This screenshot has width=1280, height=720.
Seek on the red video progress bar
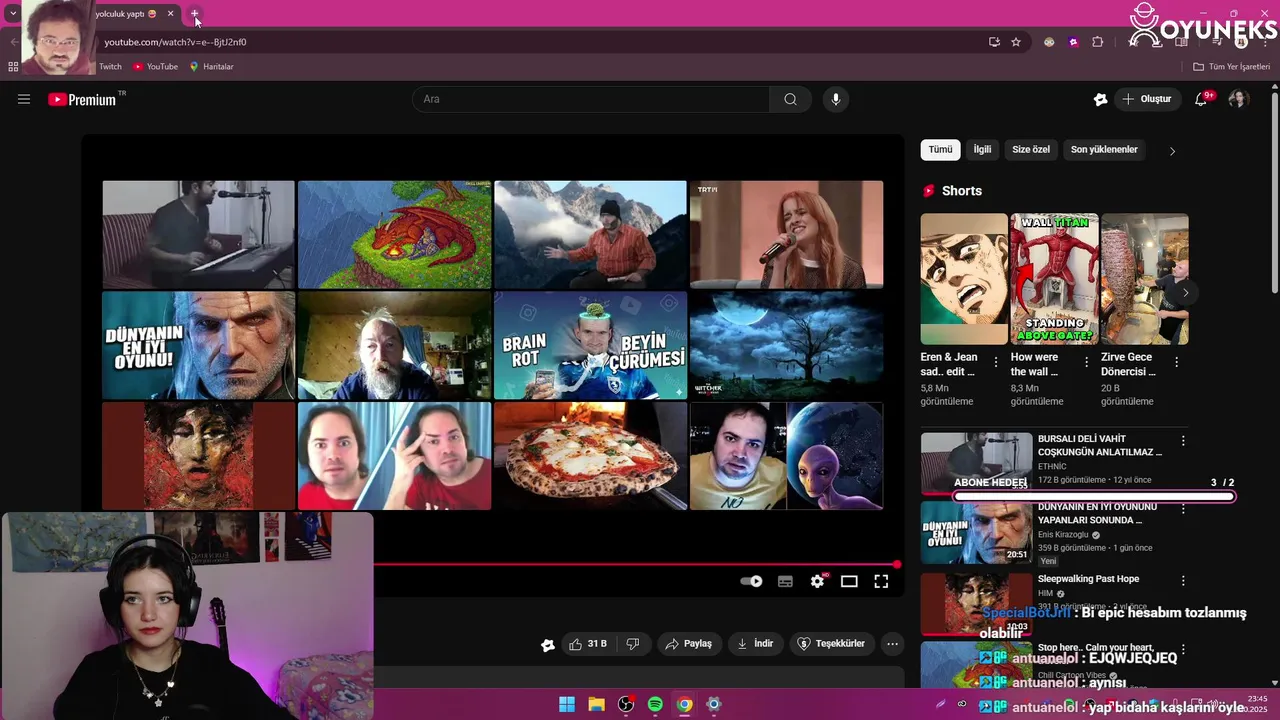click(636, 565)
